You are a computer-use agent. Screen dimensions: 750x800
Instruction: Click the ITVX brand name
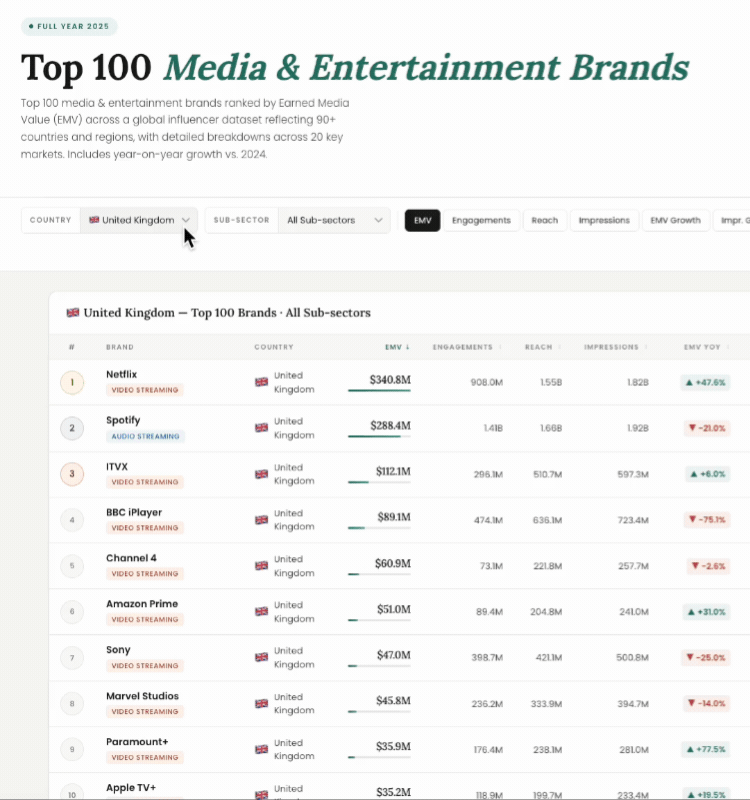point(117,467)
